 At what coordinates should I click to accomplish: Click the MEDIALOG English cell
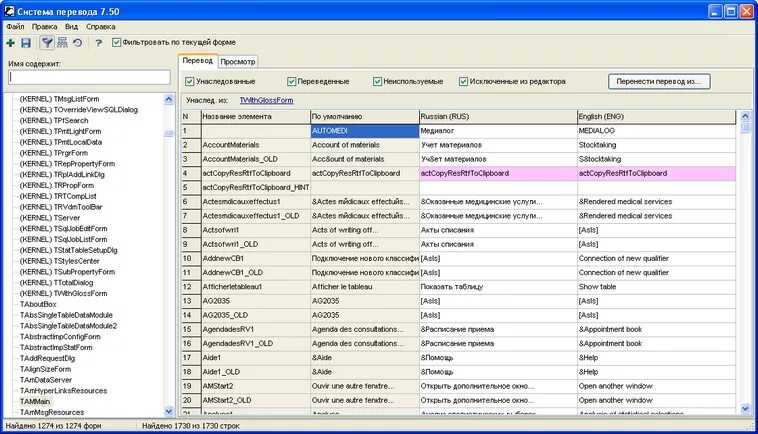pyautogui.click(x=656, y=131)
